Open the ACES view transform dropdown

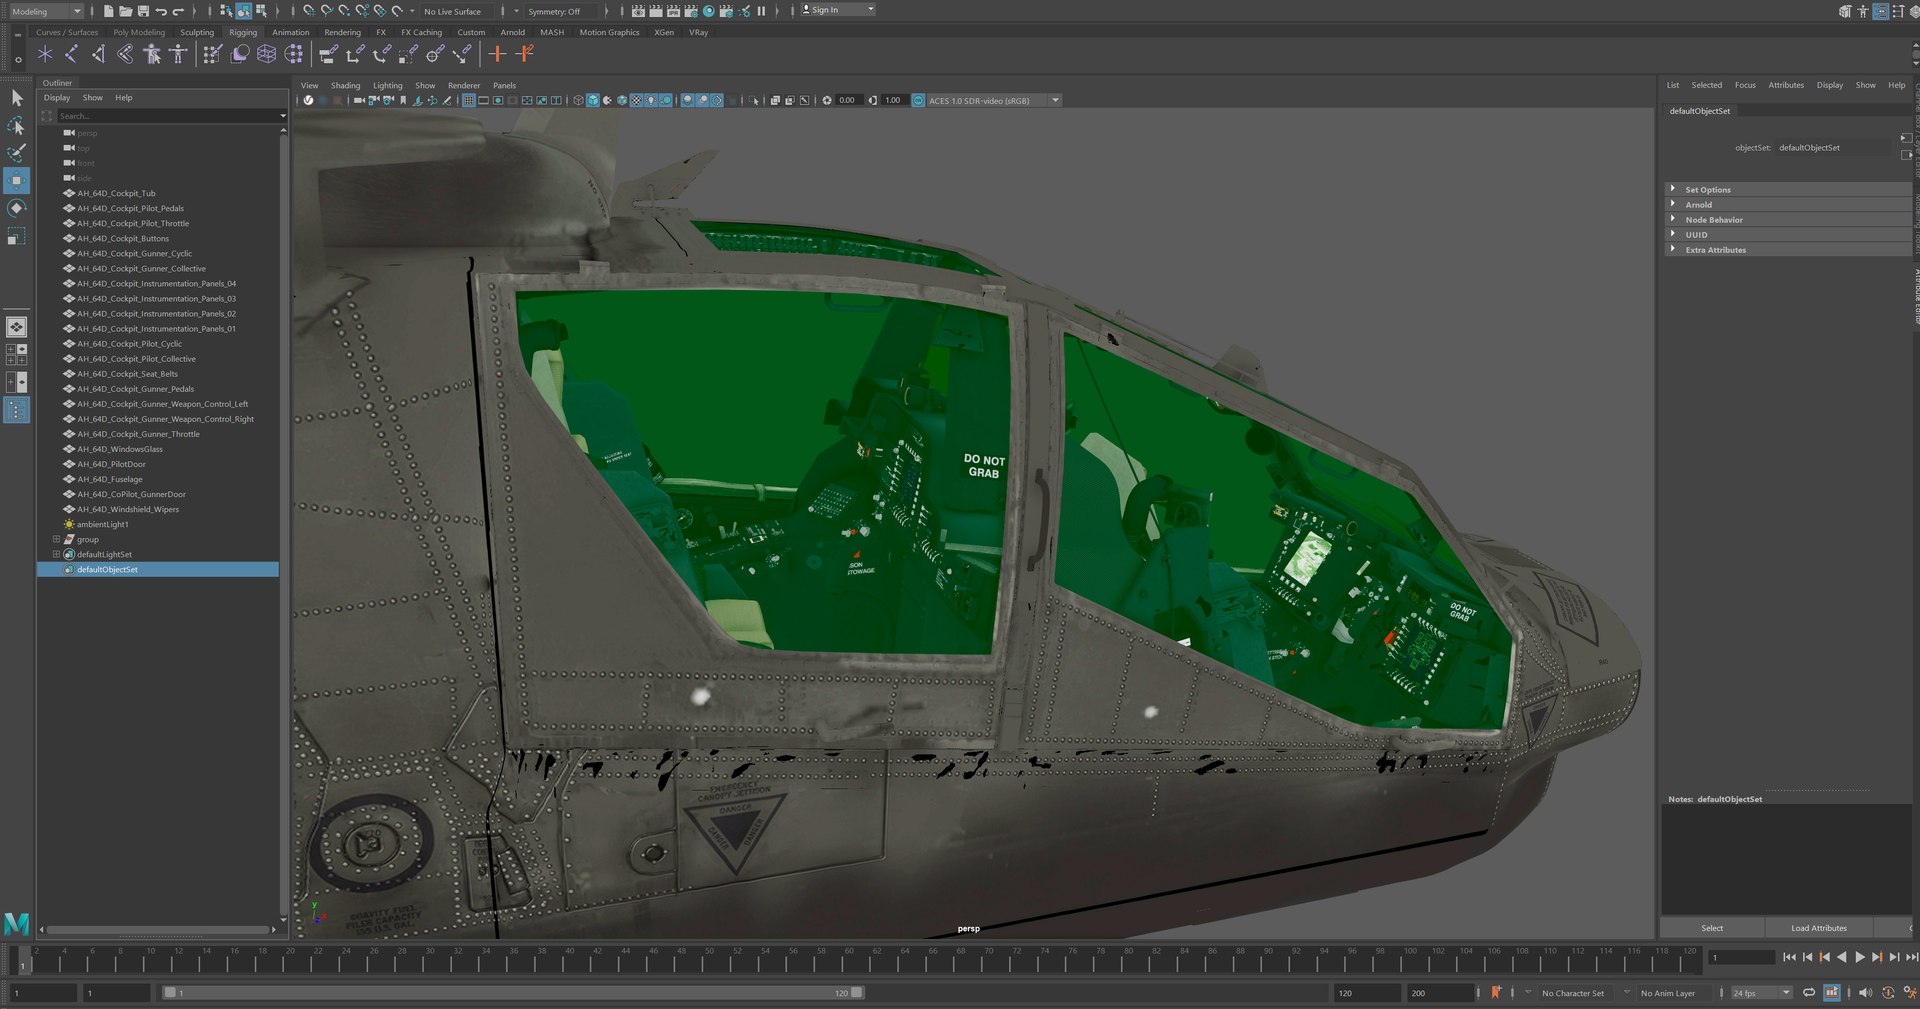(x=993, y=100)
